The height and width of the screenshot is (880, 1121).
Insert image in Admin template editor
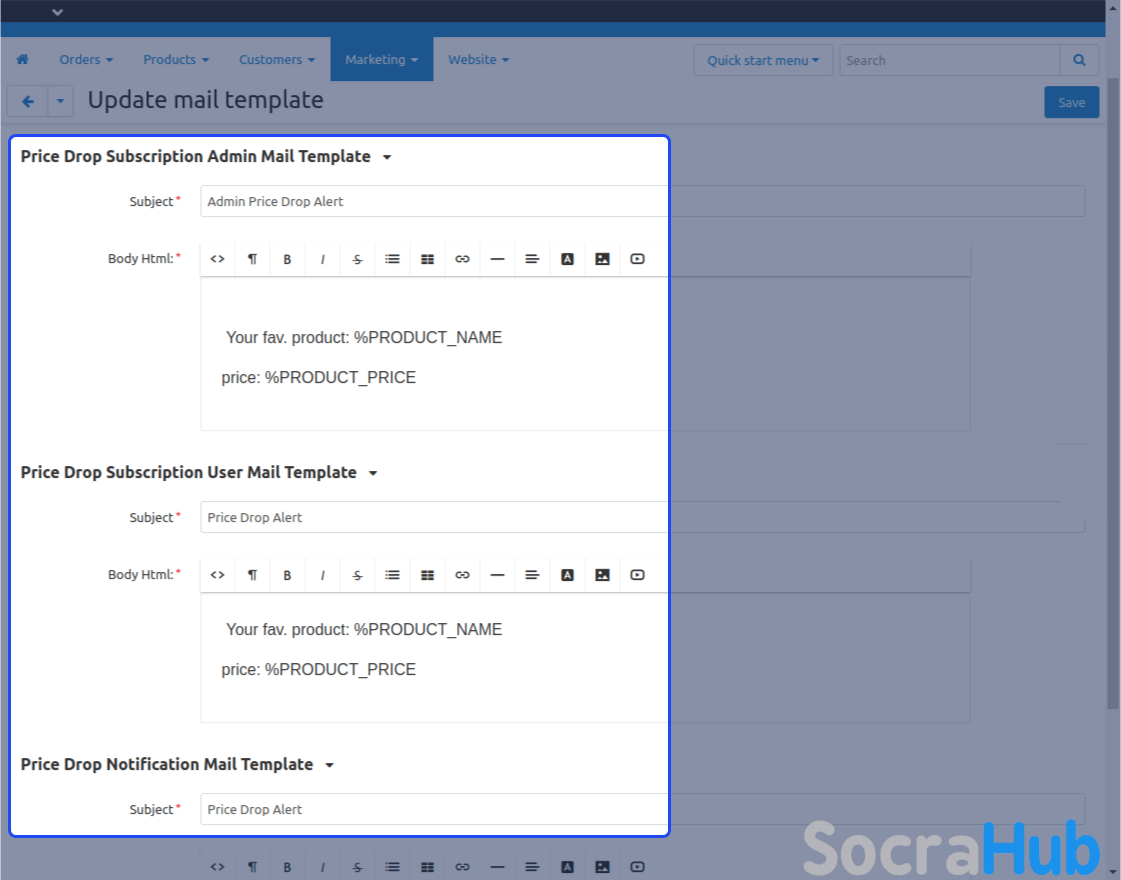pos(602,259)
